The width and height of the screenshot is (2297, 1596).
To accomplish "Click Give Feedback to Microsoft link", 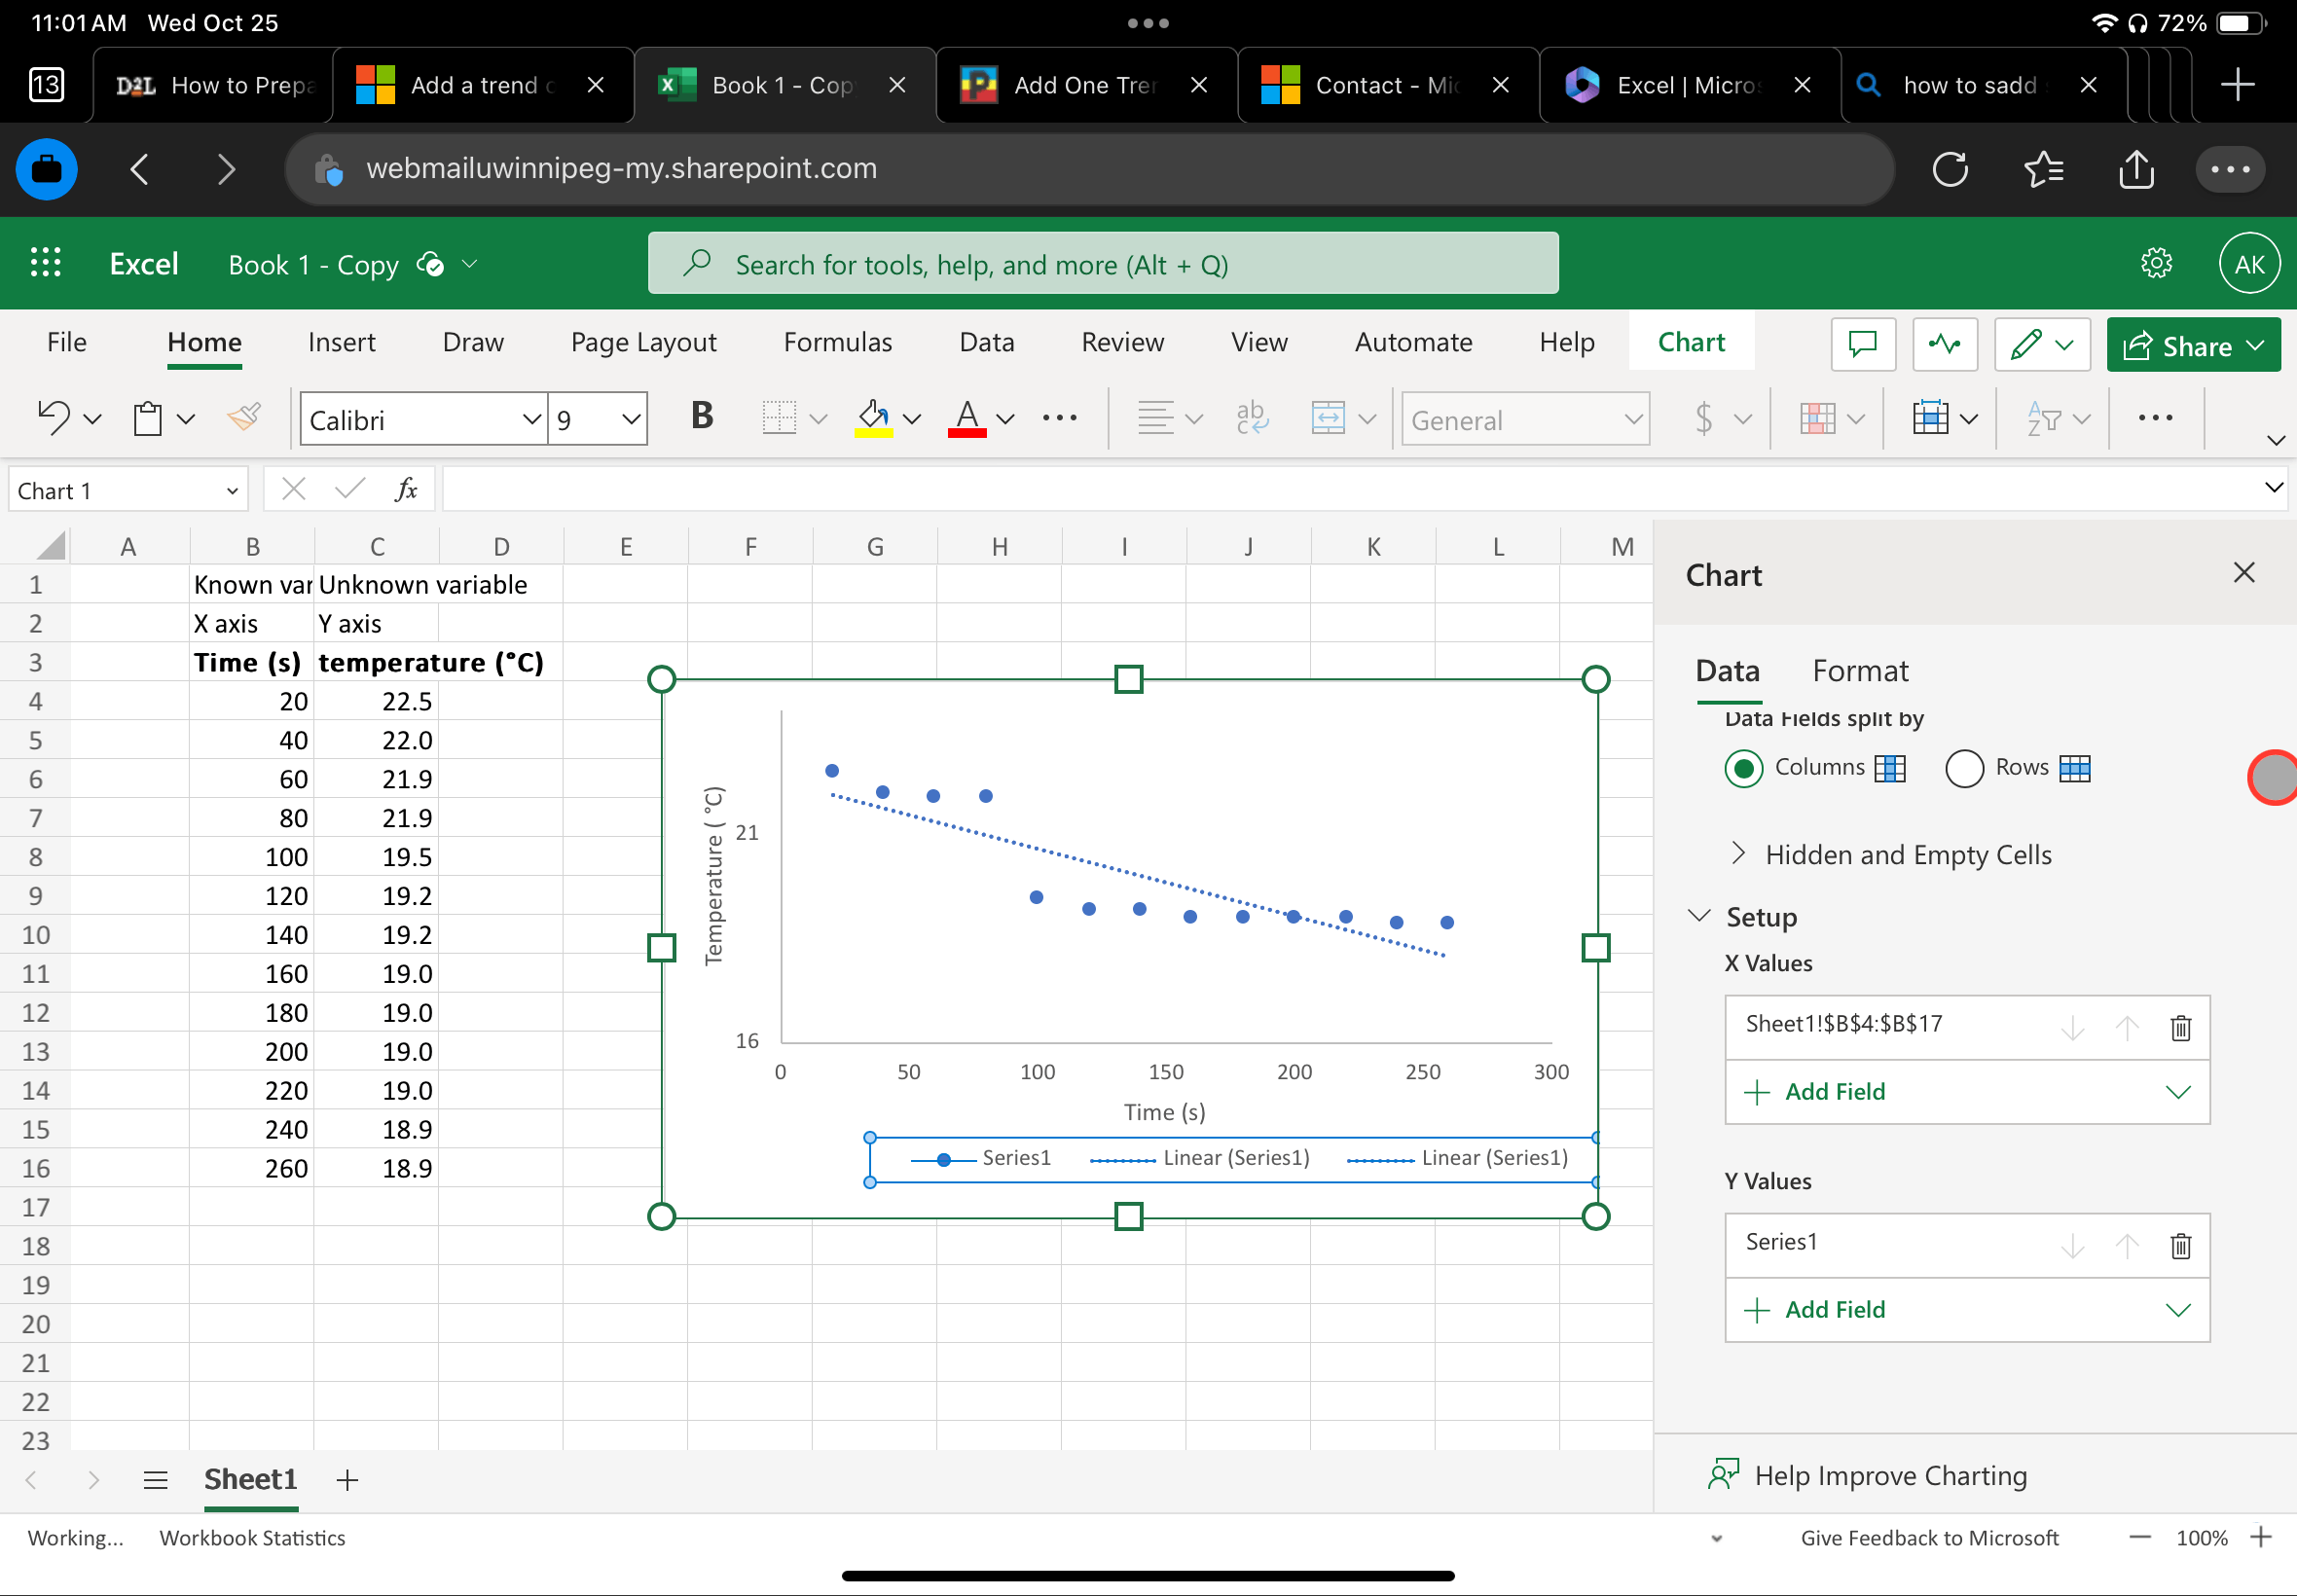I will coord(1929,1538).
